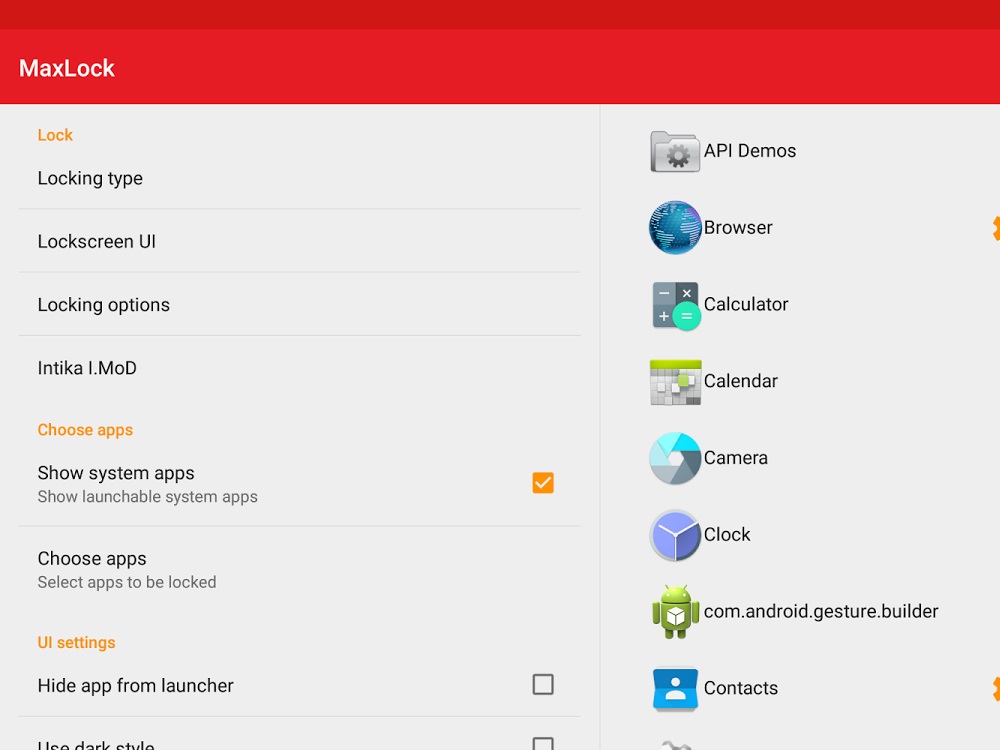Select the "com.android.gesture.builder" label
1000x750 pixels.
[821, 612]
